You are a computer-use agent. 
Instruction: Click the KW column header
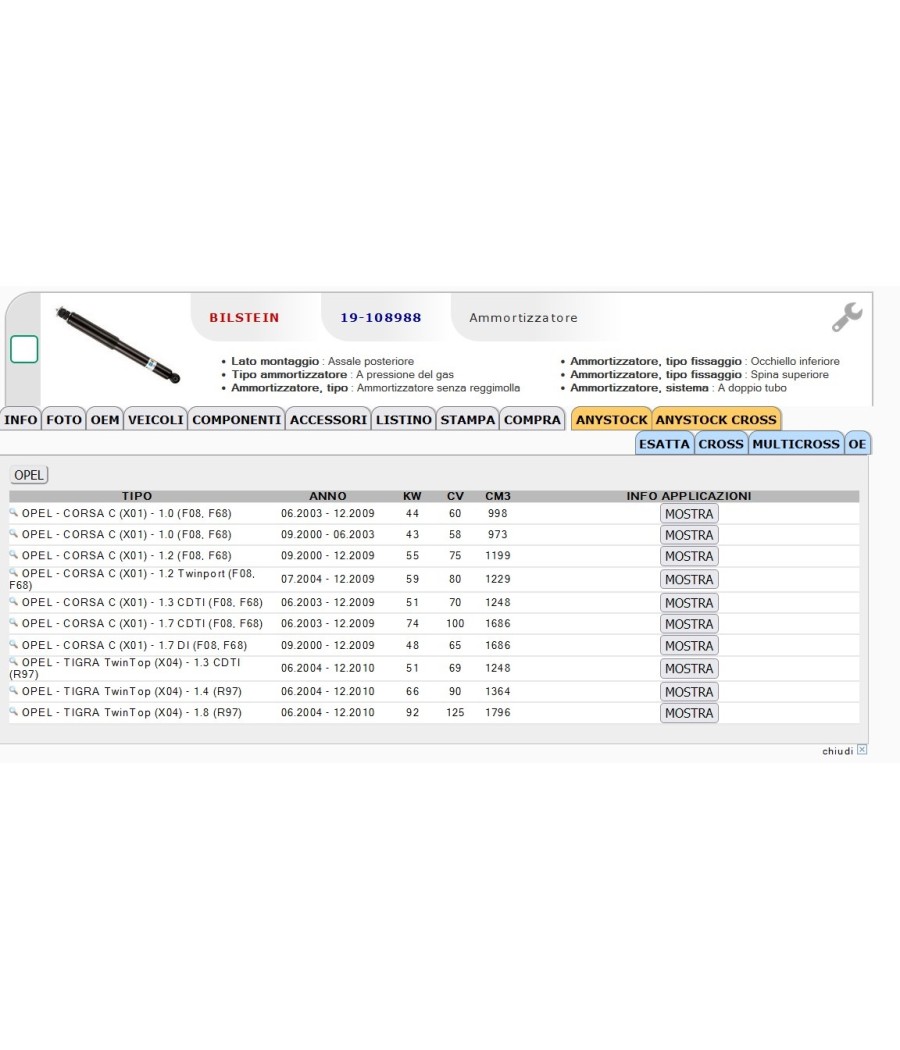(412, 496)
